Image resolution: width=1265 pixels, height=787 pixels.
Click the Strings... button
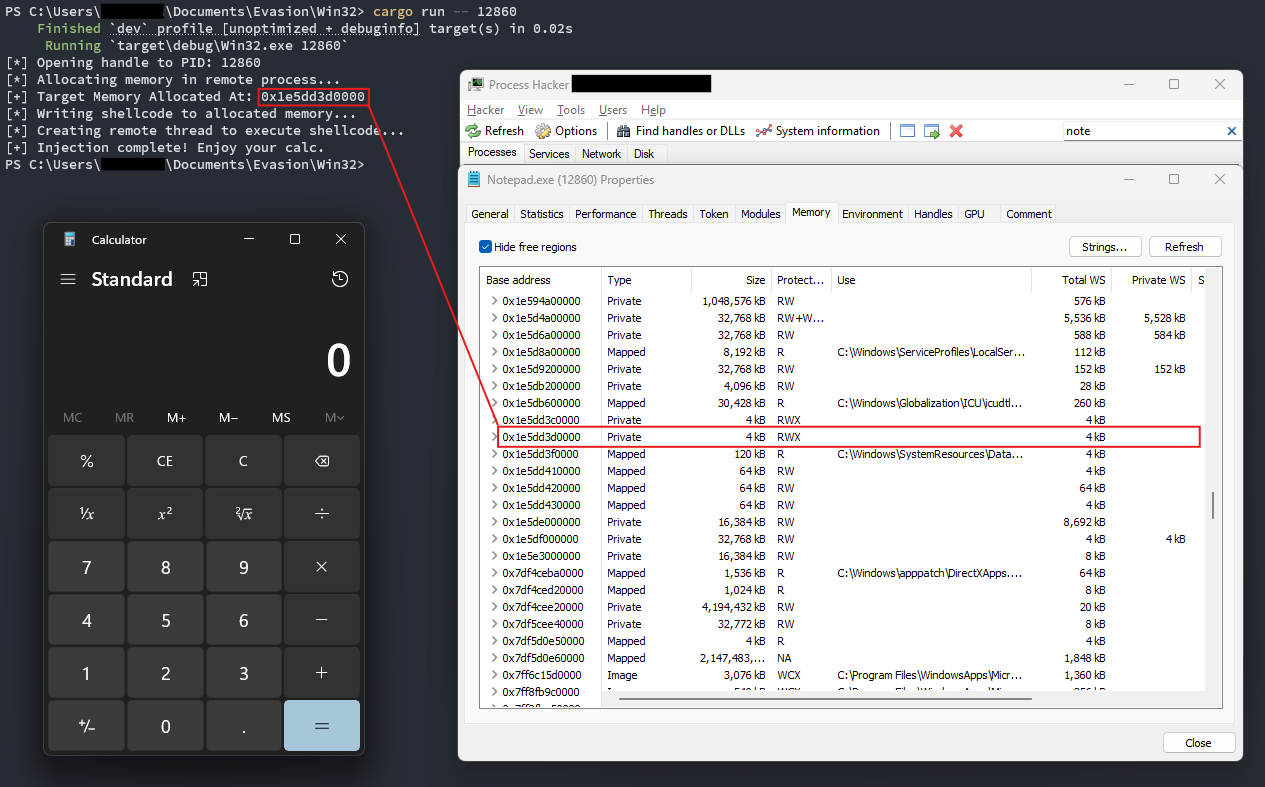click(x=1104, y=247)
